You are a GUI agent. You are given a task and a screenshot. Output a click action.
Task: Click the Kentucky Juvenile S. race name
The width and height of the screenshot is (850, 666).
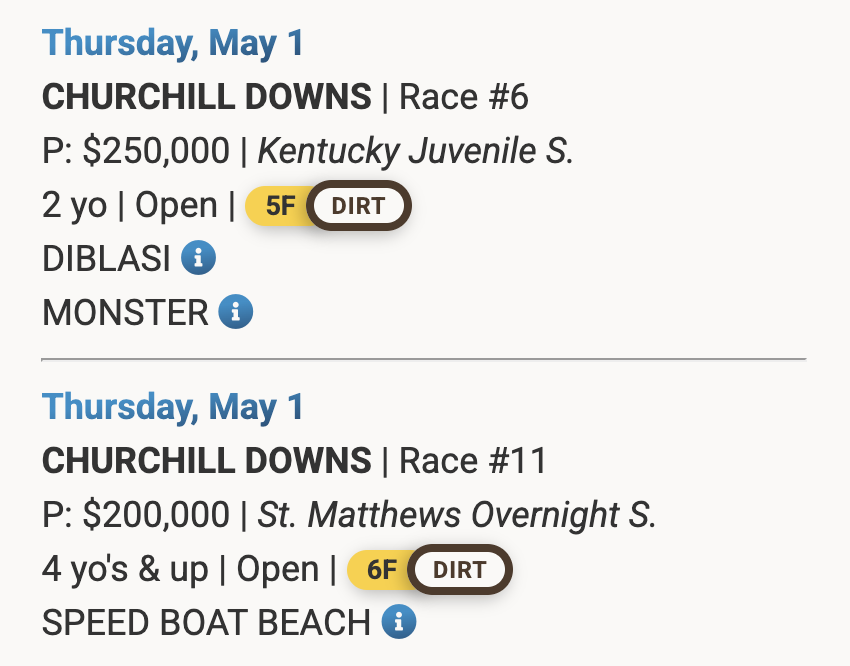tap(416, 151)
